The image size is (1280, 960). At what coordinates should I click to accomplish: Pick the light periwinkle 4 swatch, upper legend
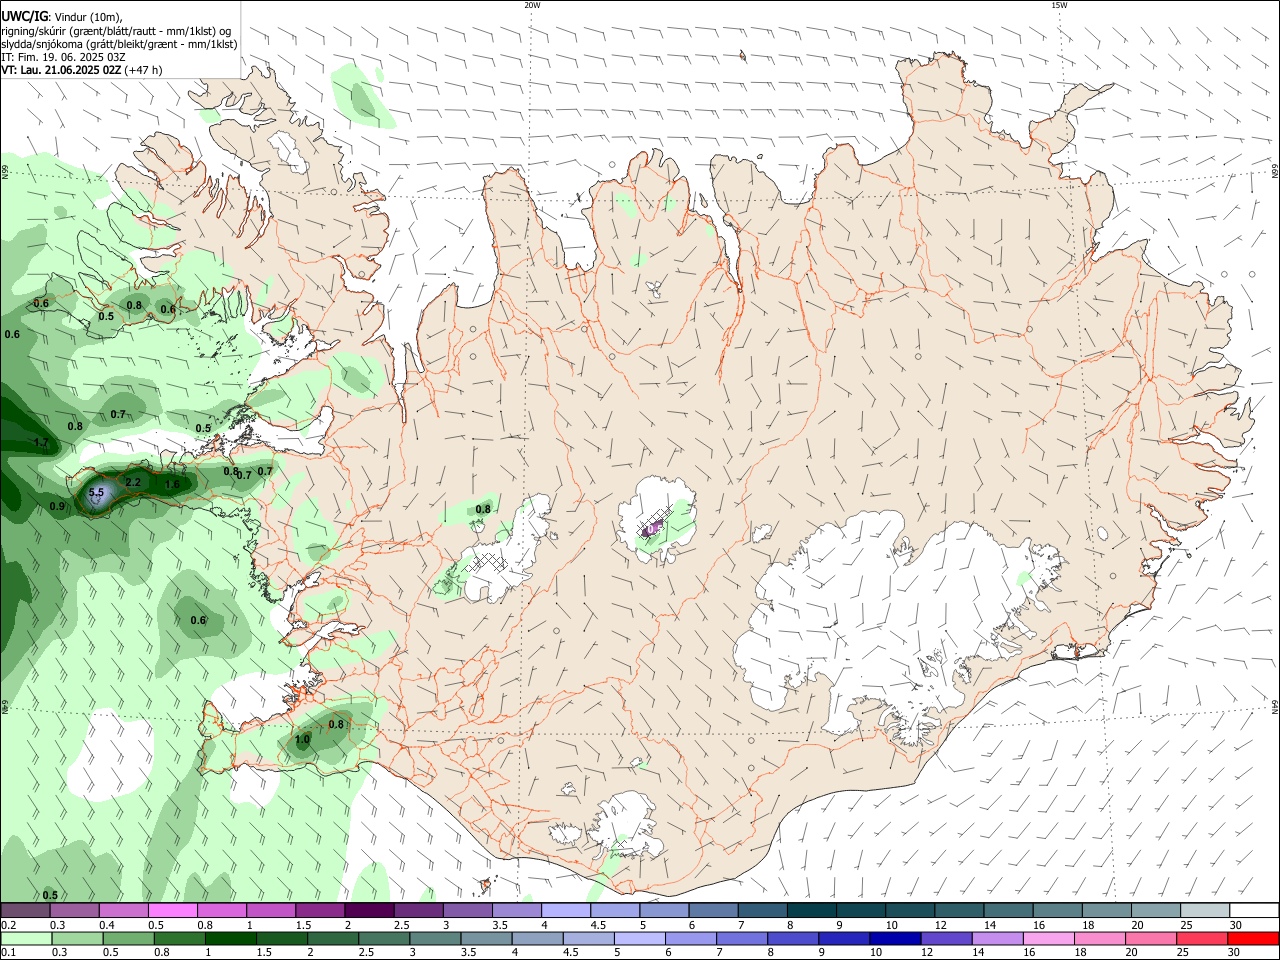[x=564, y=910]
